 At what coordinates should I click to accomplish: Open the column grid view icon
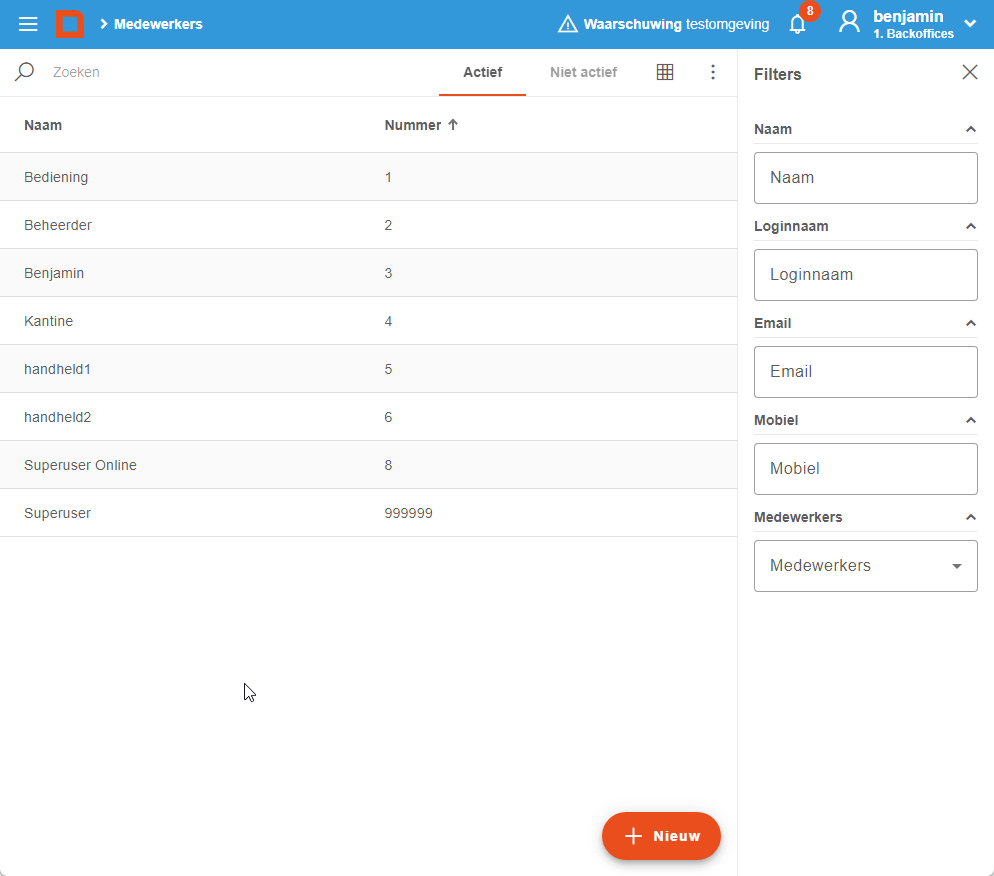pyautogui.click(x=665, y=72)
